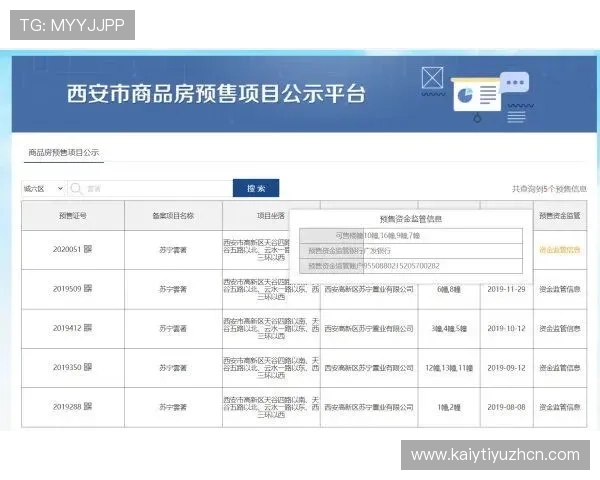Click buildings cell 1幢,2幢
Viewport: 600px width, 480px height.
449,407
